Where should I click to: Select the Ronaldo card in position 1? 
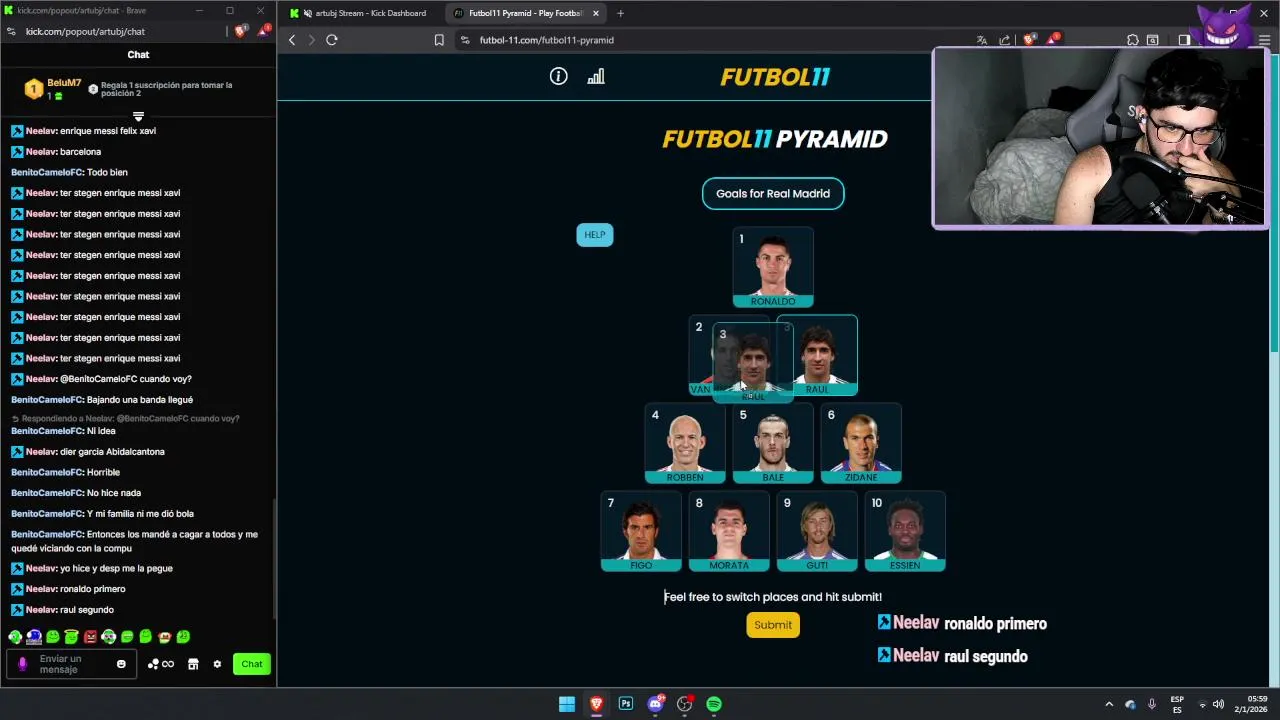pos(773,267)
